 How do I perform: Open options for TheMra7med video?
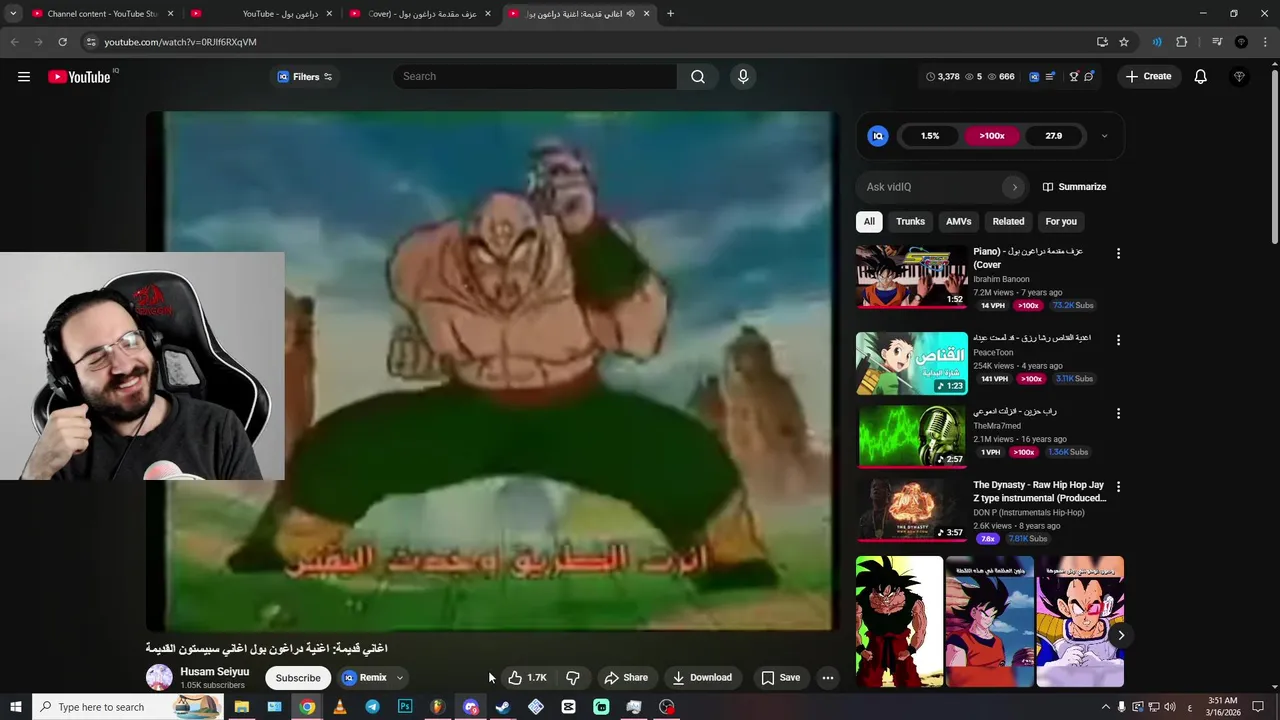(x=1118, y=413)
